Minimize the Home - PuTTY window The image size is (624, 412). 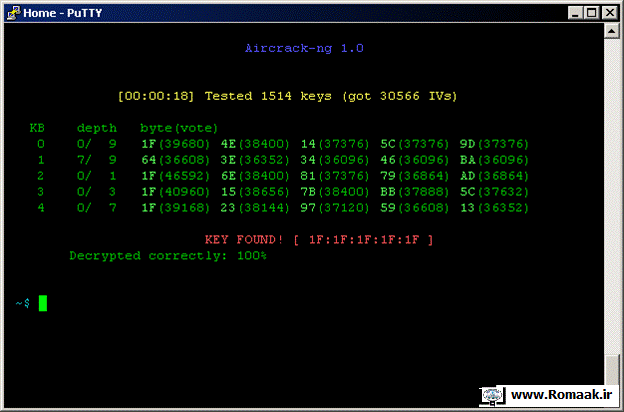(575, 13)
